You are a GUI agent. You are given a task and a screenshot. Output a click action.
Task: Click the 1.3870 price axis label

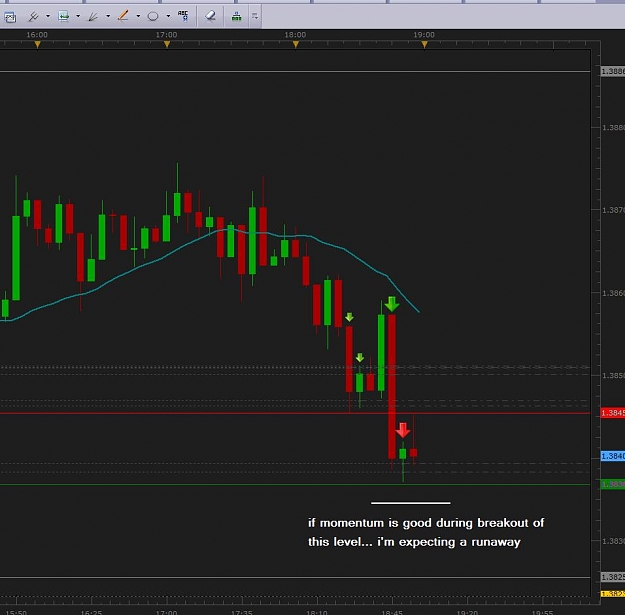pos(613,210)
